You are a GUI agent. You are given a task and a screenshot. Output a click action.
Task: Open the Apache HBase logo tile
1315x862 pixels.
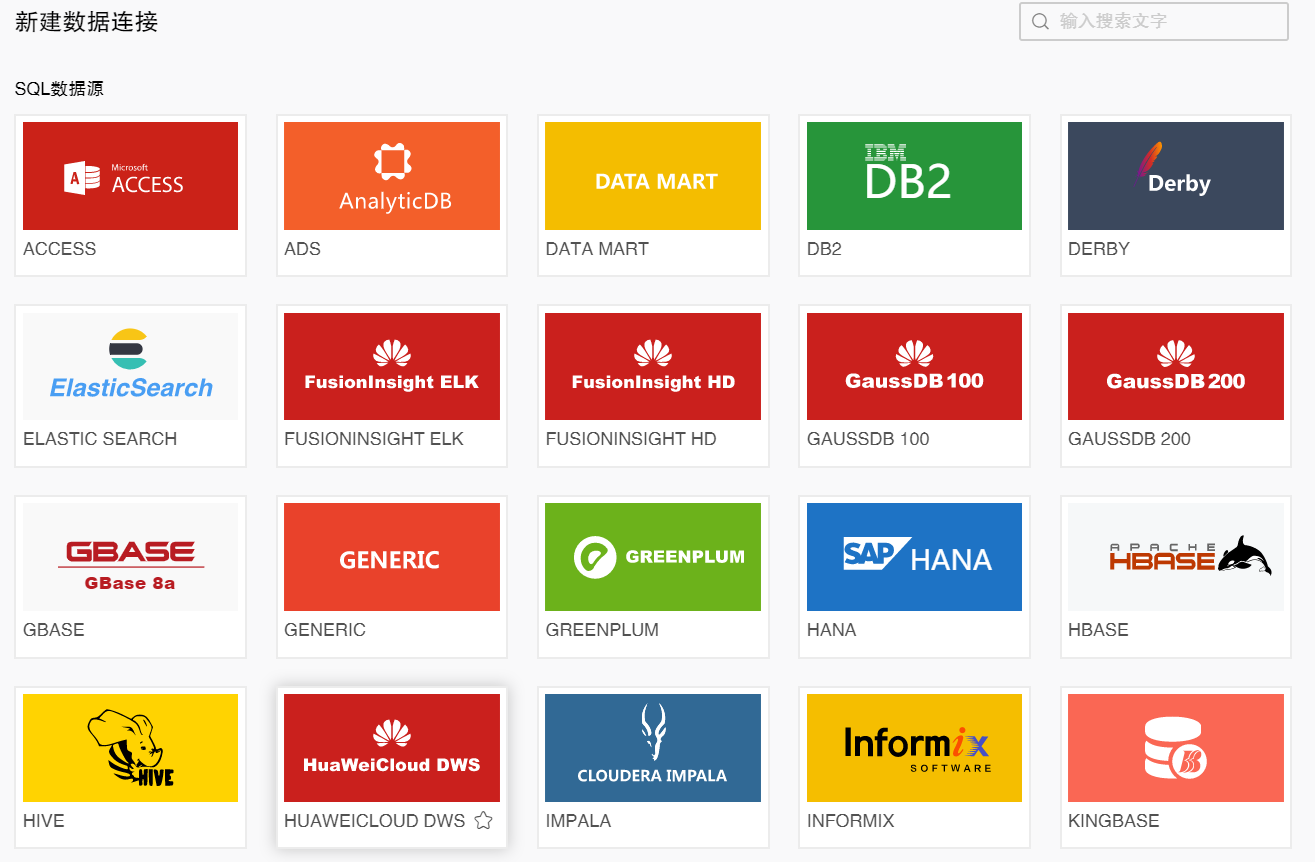tap(1176, 557)
